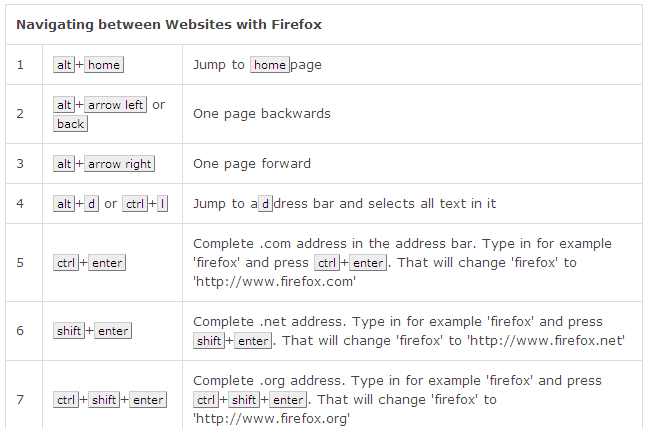Click the shift key in row 6 shortcut column
The width and height of the screenshot is (647, 429).
(x=69, y=331)
